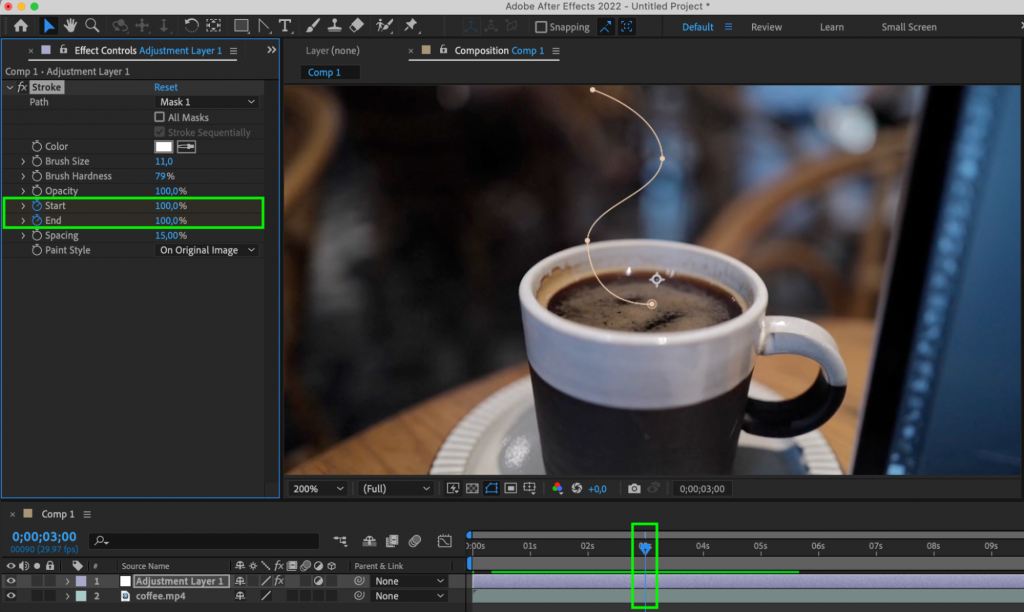
Task: Activate the Zoom tool
Action: coord(93,26)
